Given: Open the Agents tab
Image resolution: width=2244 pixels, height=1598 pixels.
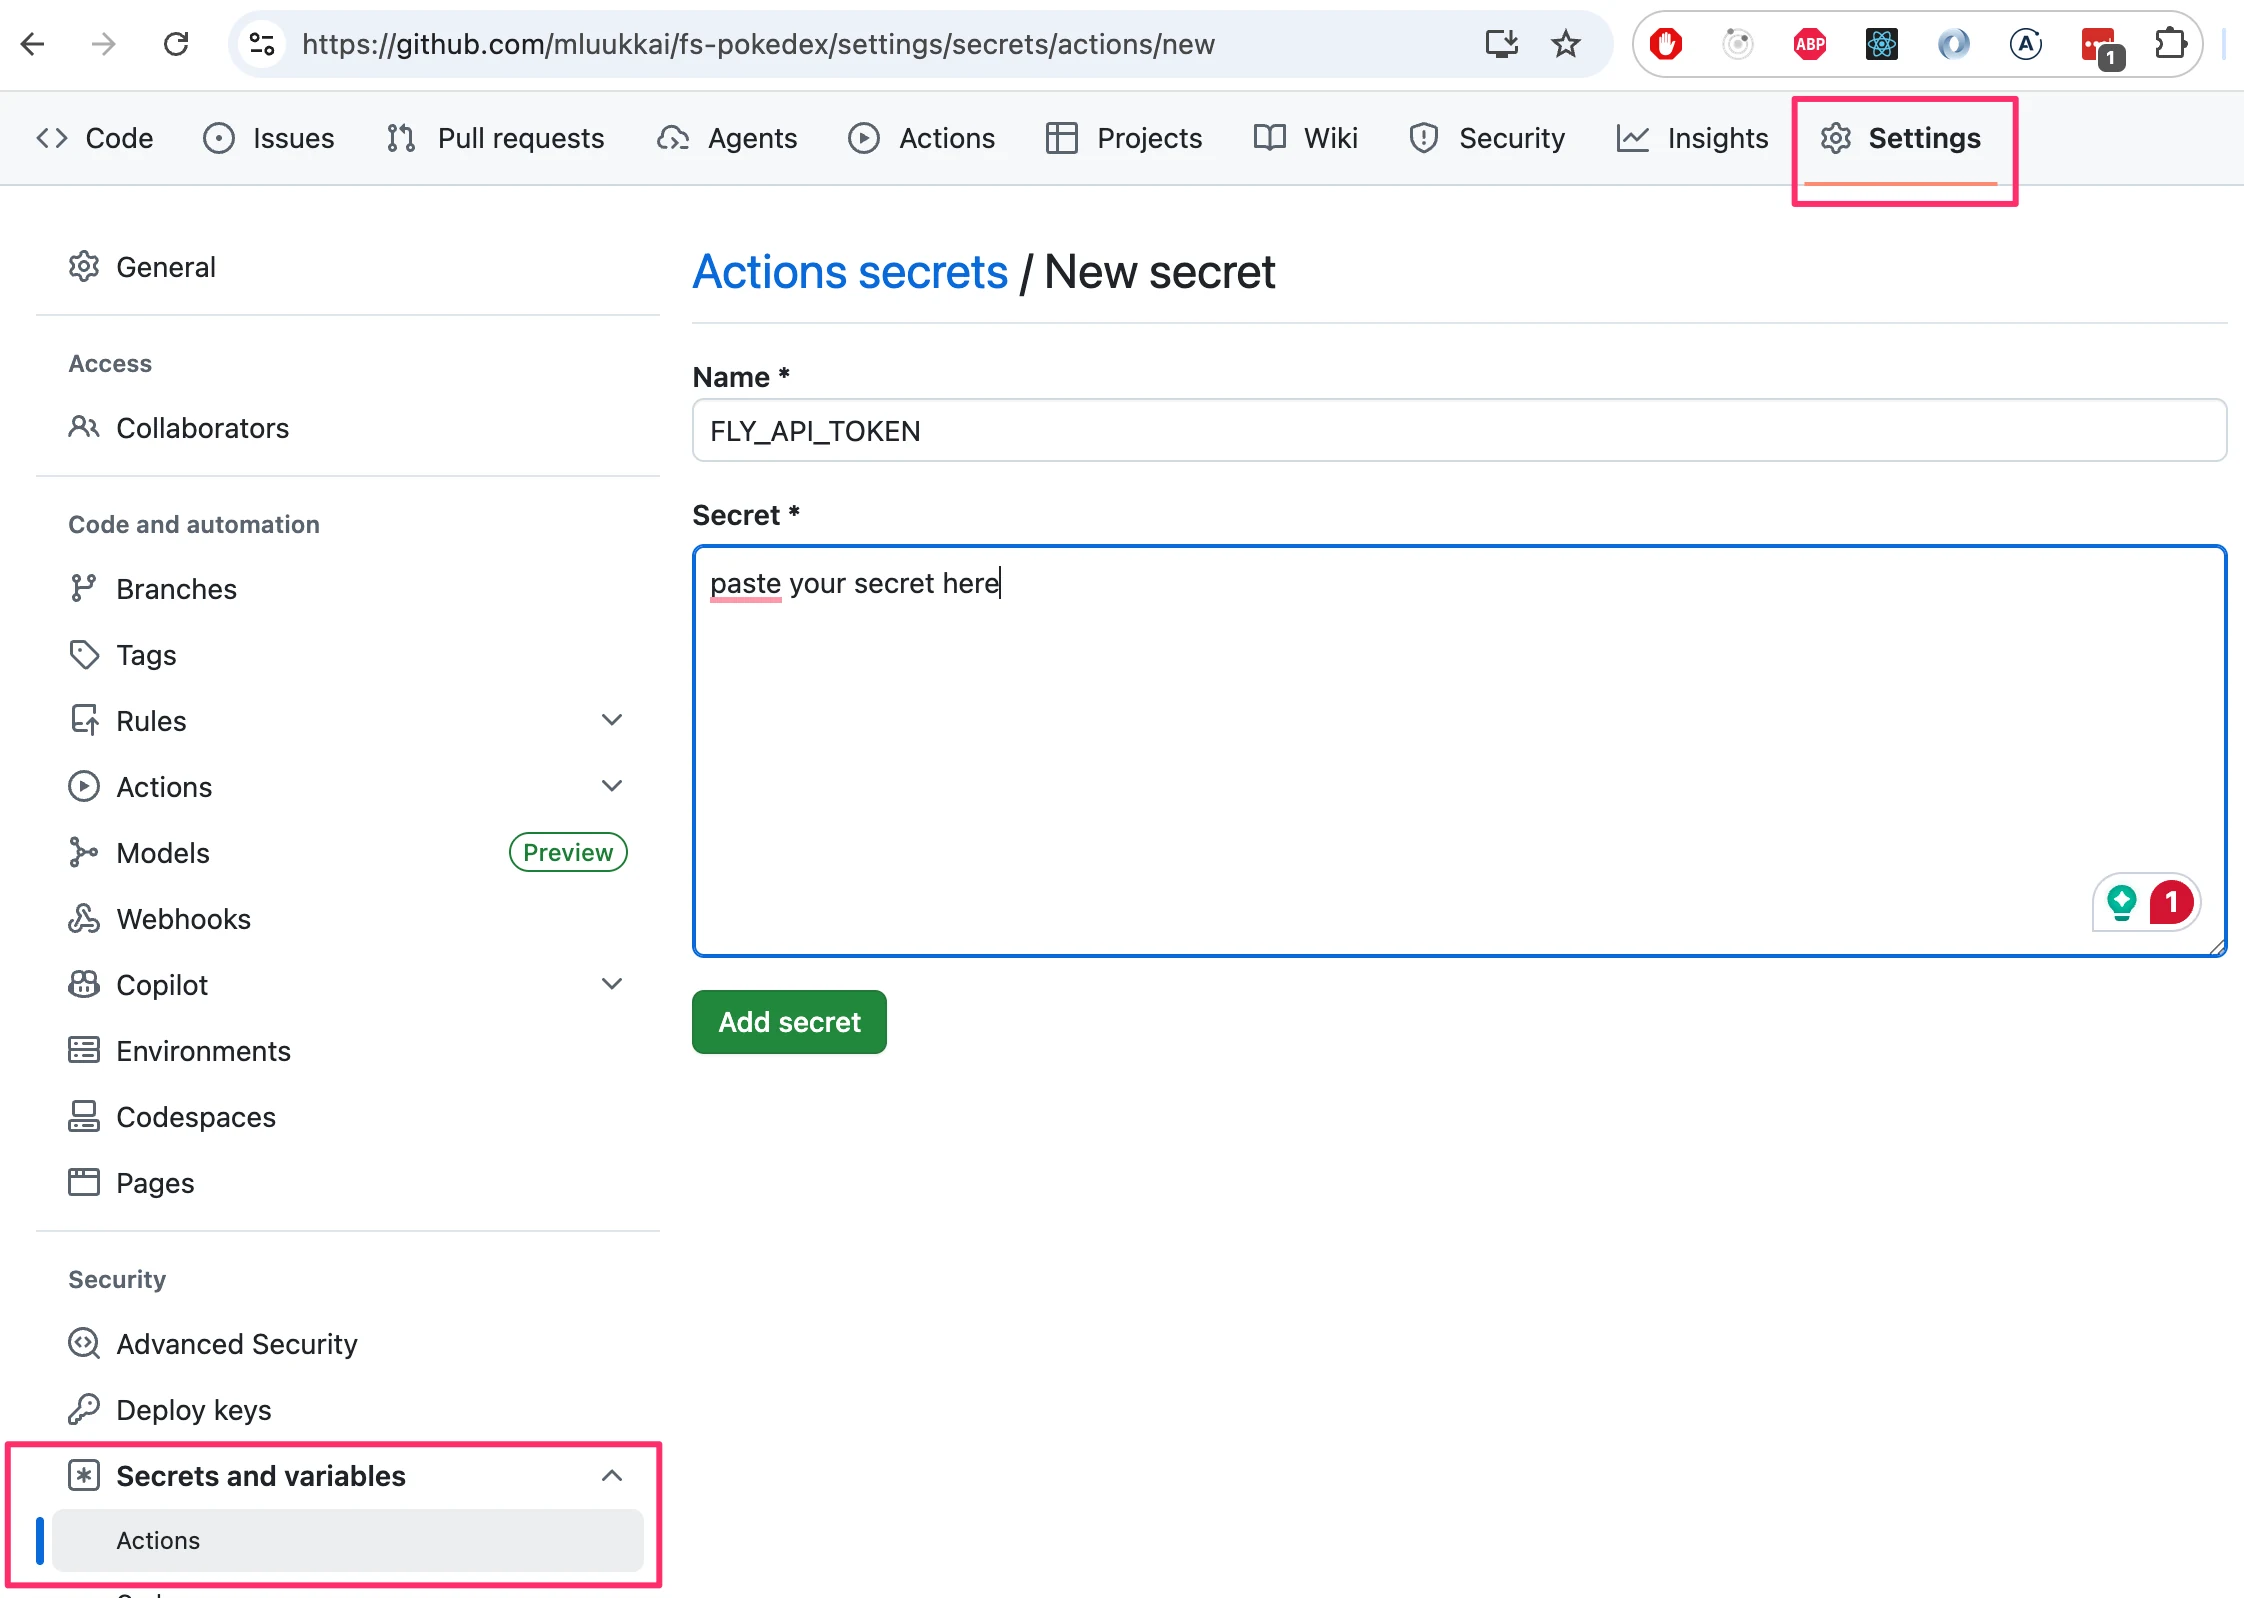Looking at the screenshot, I should pos(727,138).
